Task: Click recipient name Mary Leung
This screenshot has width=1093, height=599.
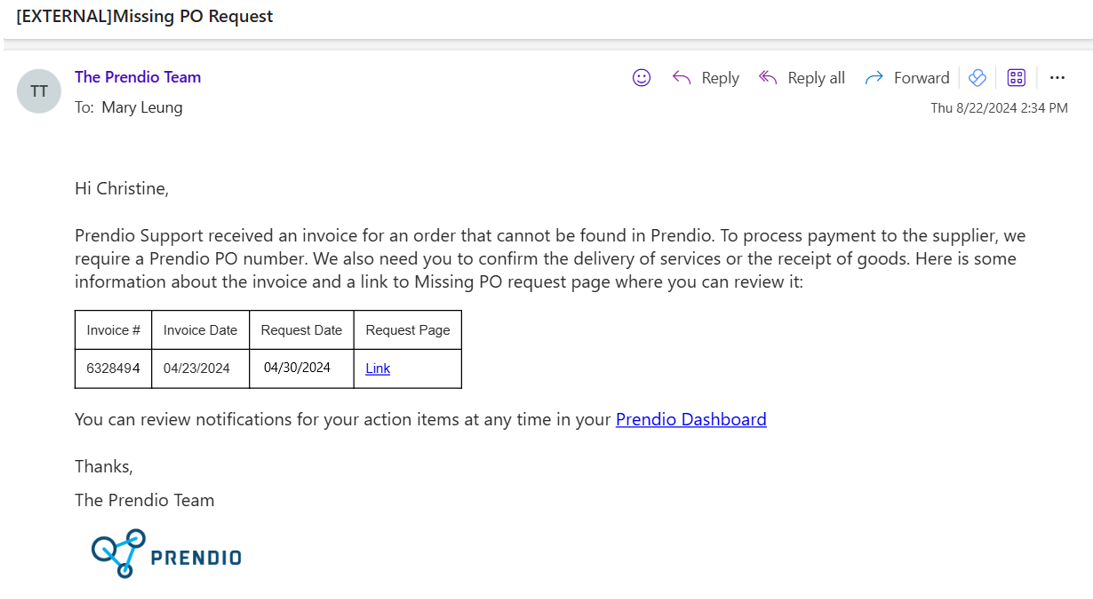Action: click(x=142, y=107)
